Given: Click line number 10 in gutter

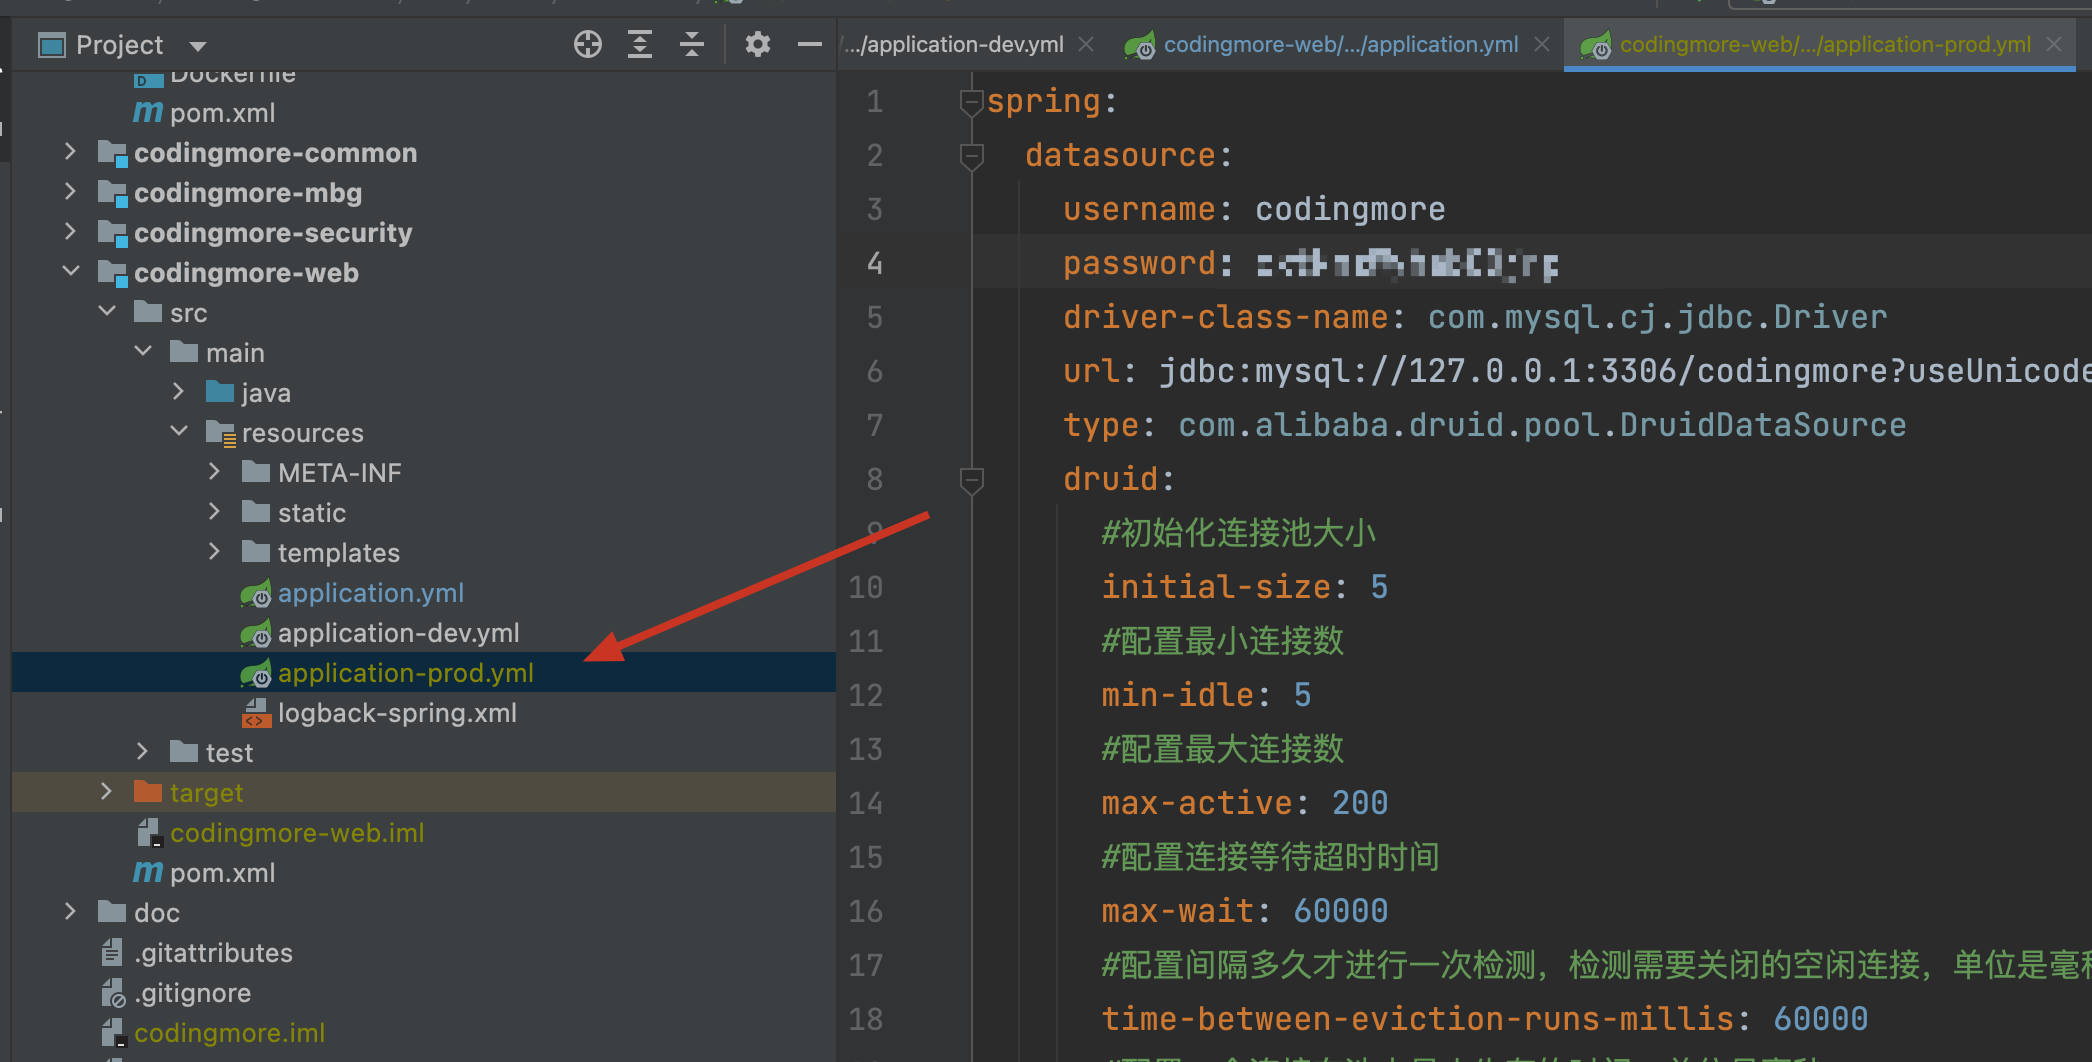Looking at the screenshot, I should click(866, 587).
